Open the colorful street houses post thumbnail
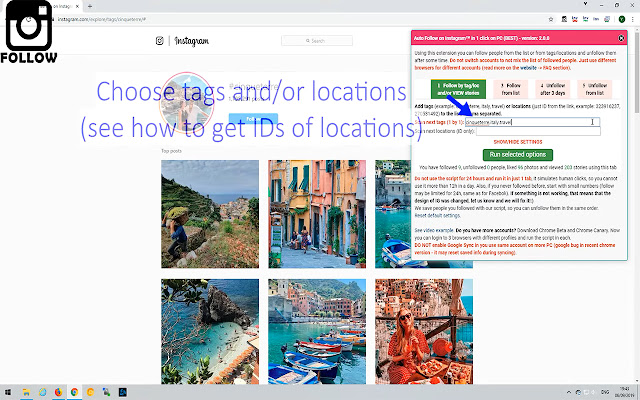The image size is (640, 400). pyautogui.click(x=317, y=214)
